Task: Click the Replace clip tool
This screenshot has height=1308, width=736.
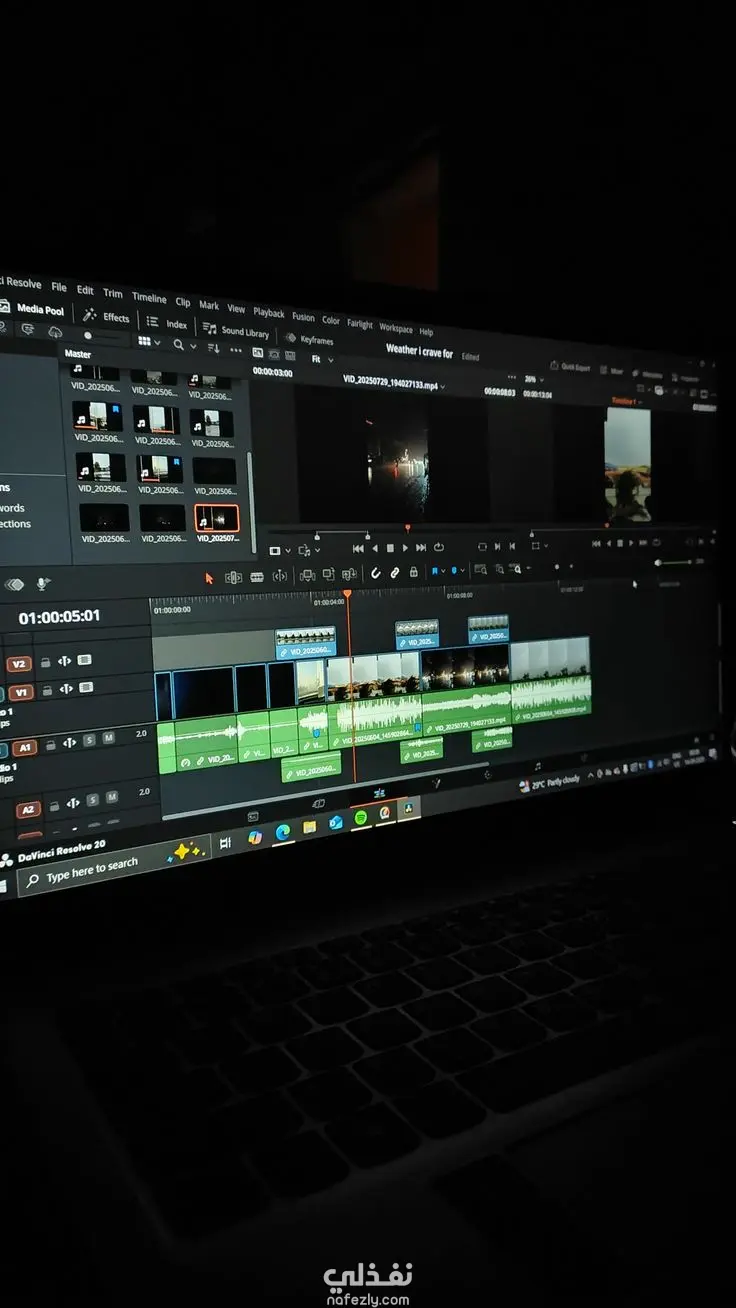Action: (349, 574)
